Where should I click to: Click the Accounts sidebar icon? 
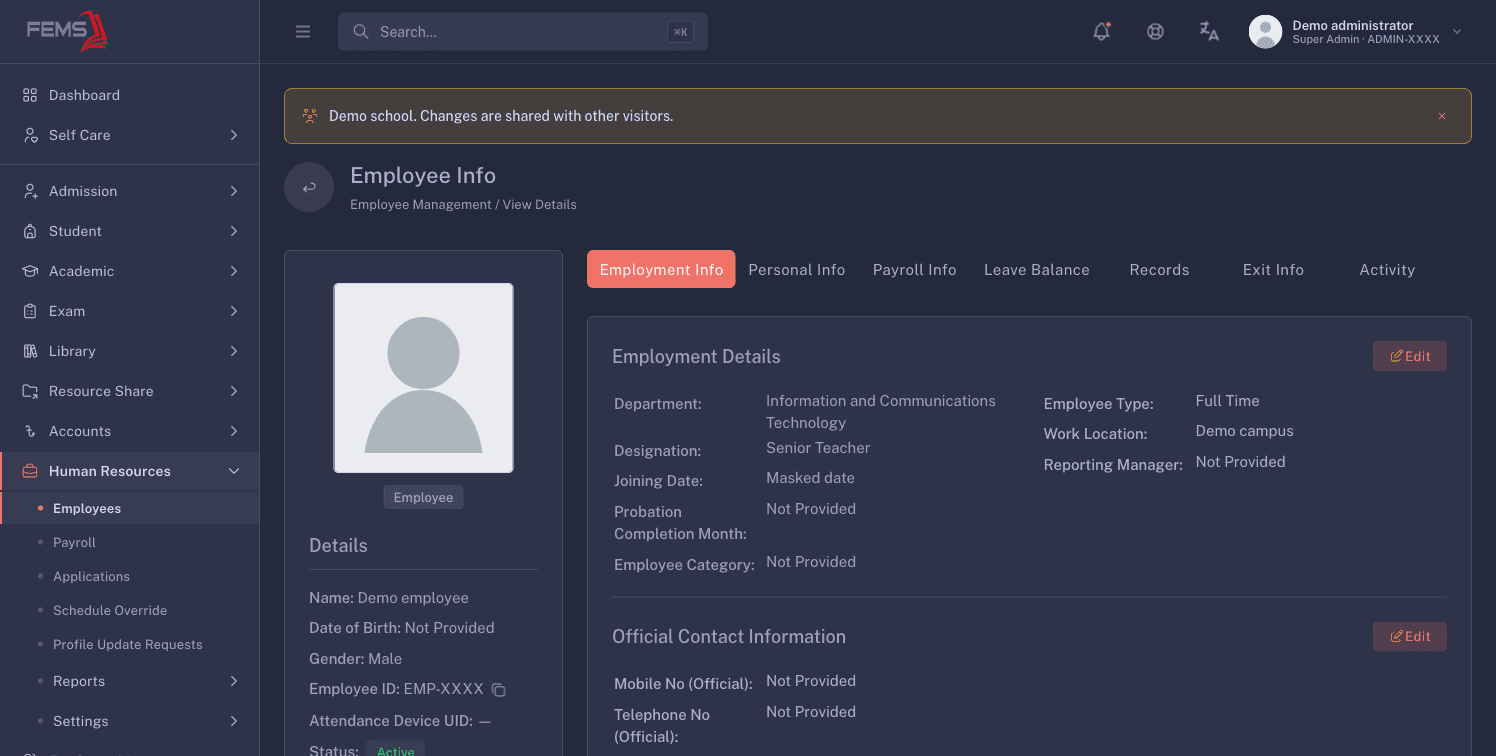click(x=30, y=431)
